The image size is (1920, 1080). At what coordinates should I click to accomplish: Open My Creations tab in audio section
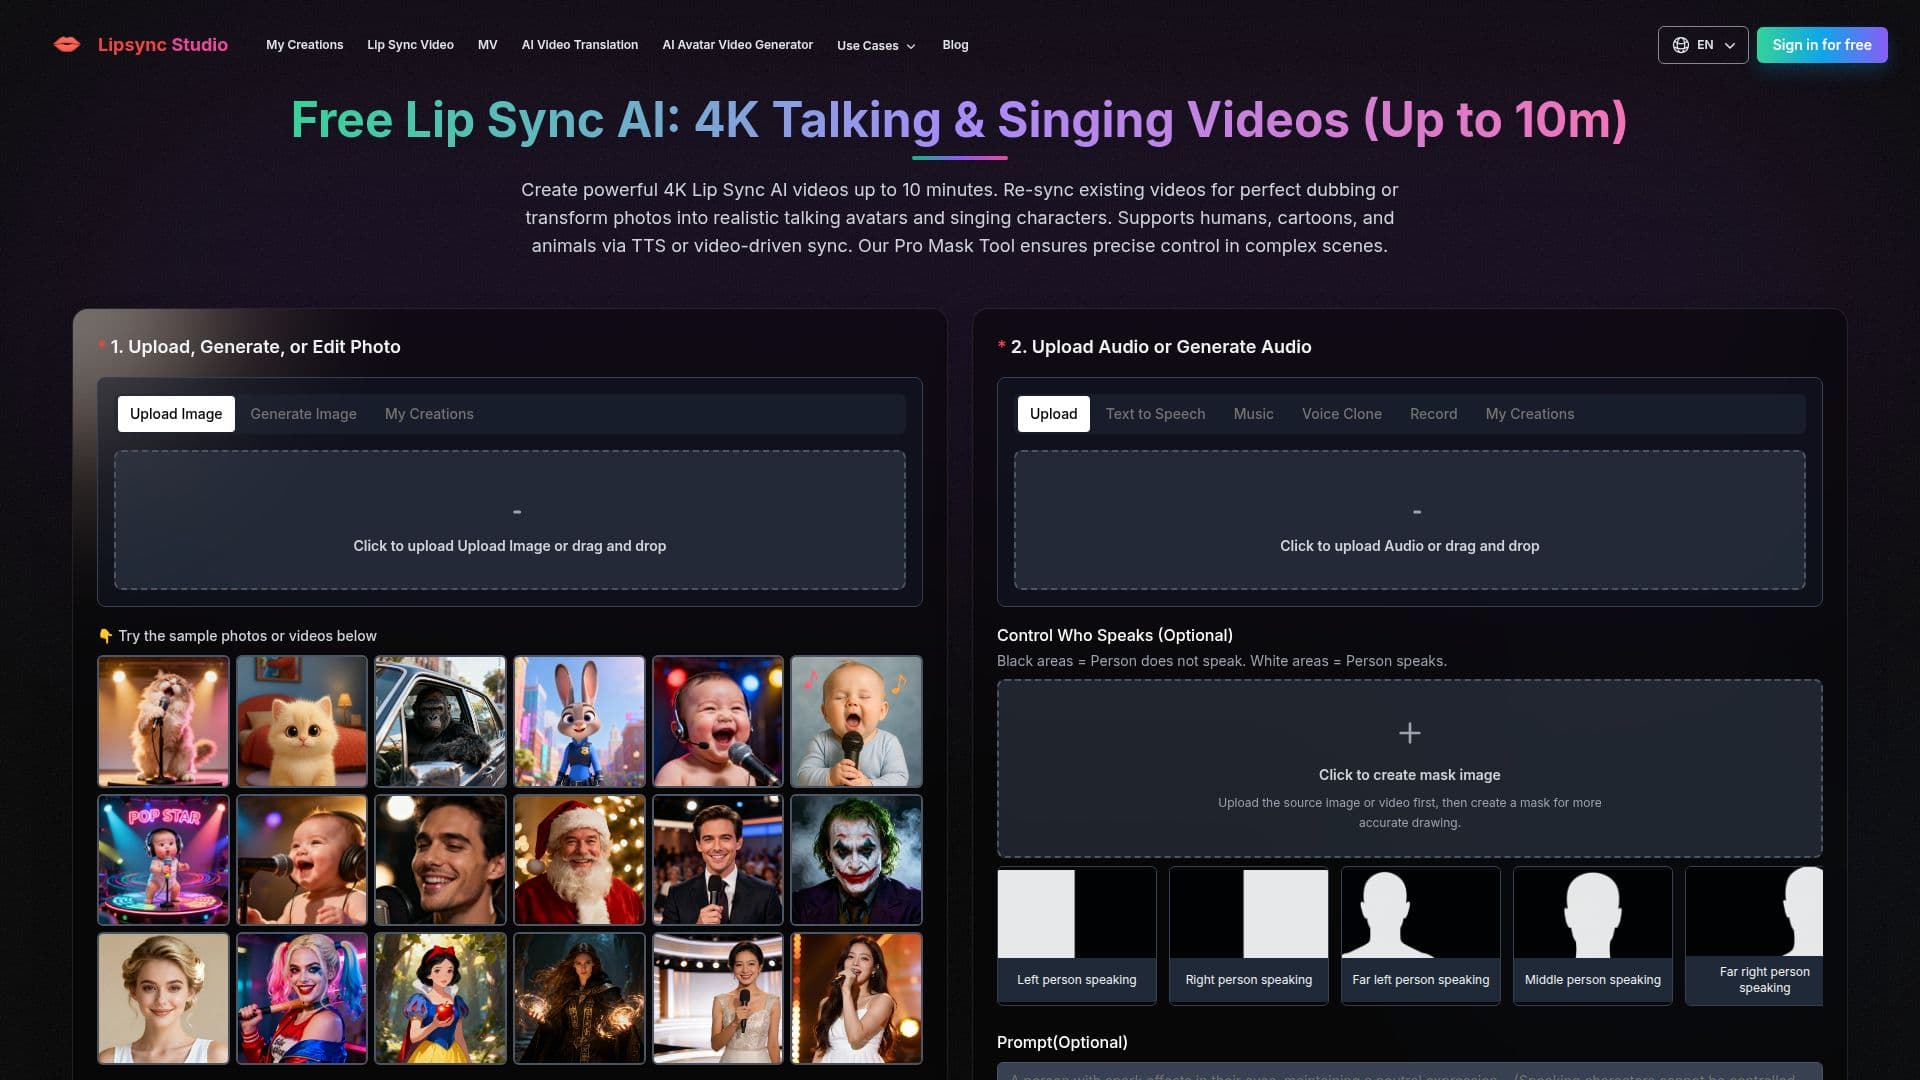tap(1529, 414)
